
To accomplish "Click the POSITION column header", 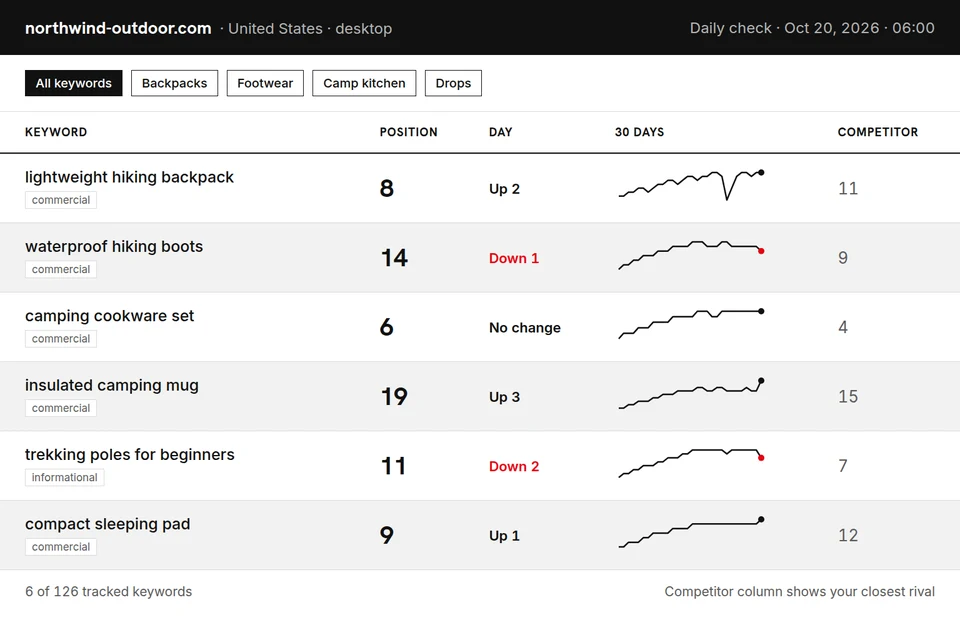I will click(x=408, y=132).
